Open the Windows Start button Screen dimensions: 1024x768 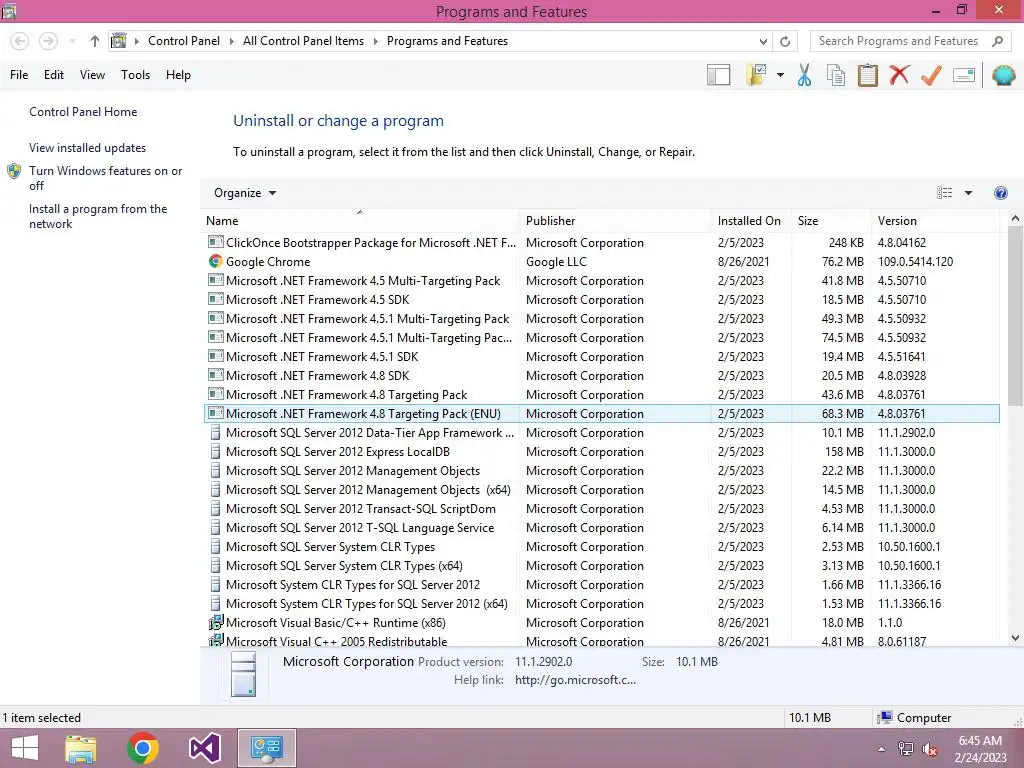pyautogui.click(x=25, y=748)
